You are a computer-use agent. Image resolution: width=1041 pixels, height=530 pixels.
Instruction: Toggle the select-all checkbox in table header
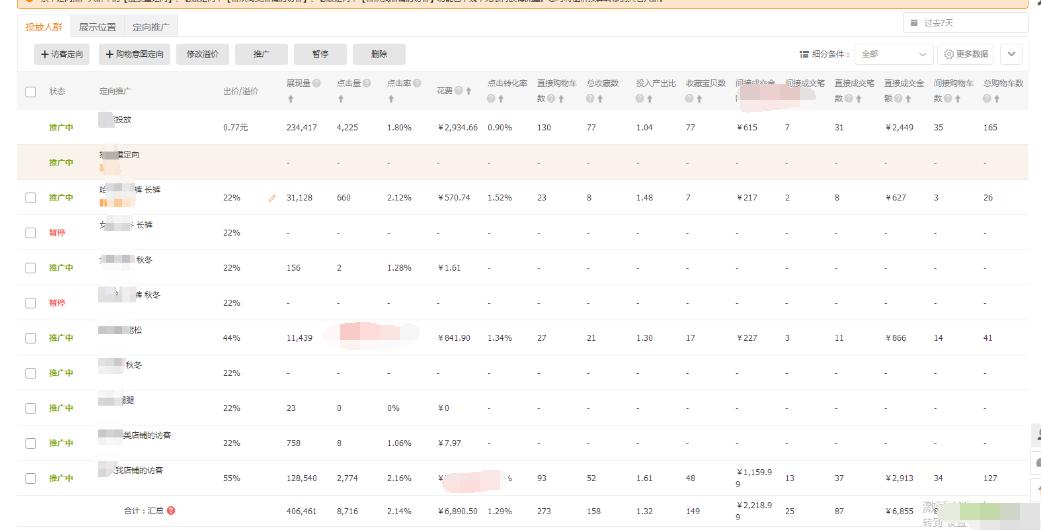tap(30, 91)
